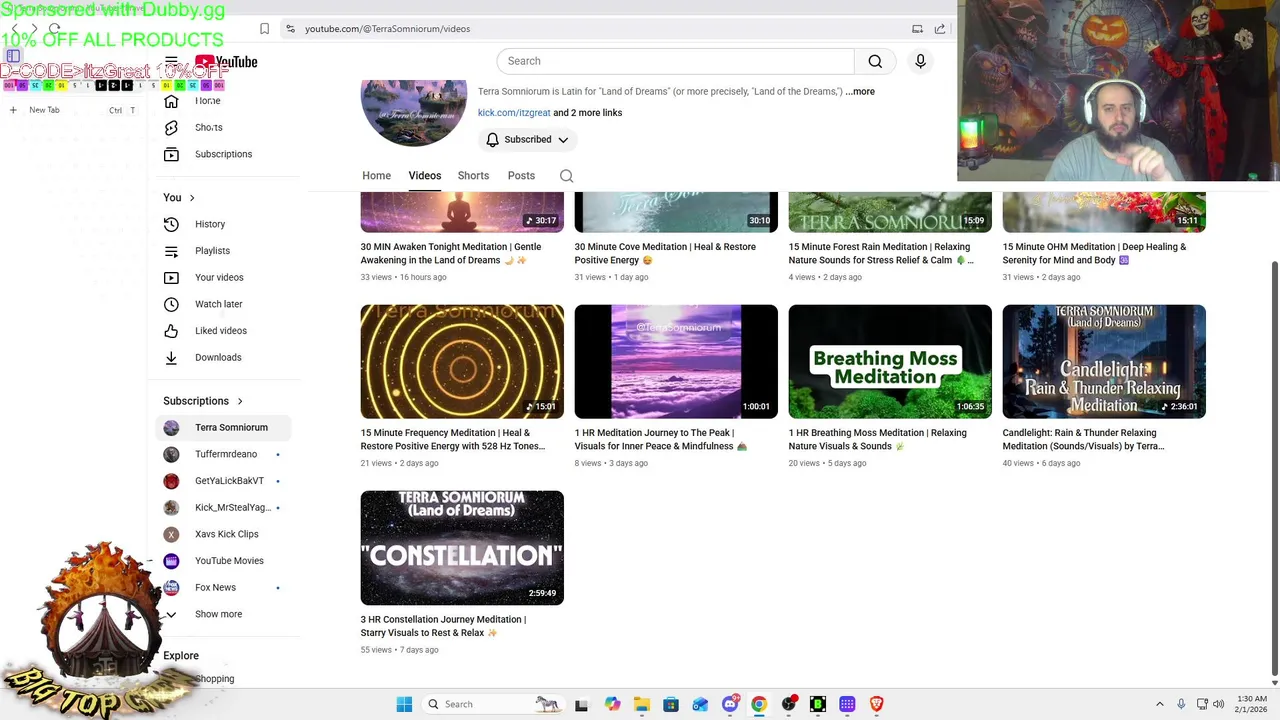Viewport: 1280px width, 720px height.
Task: Click the share icon in the address bar
Action: (940, 29)
